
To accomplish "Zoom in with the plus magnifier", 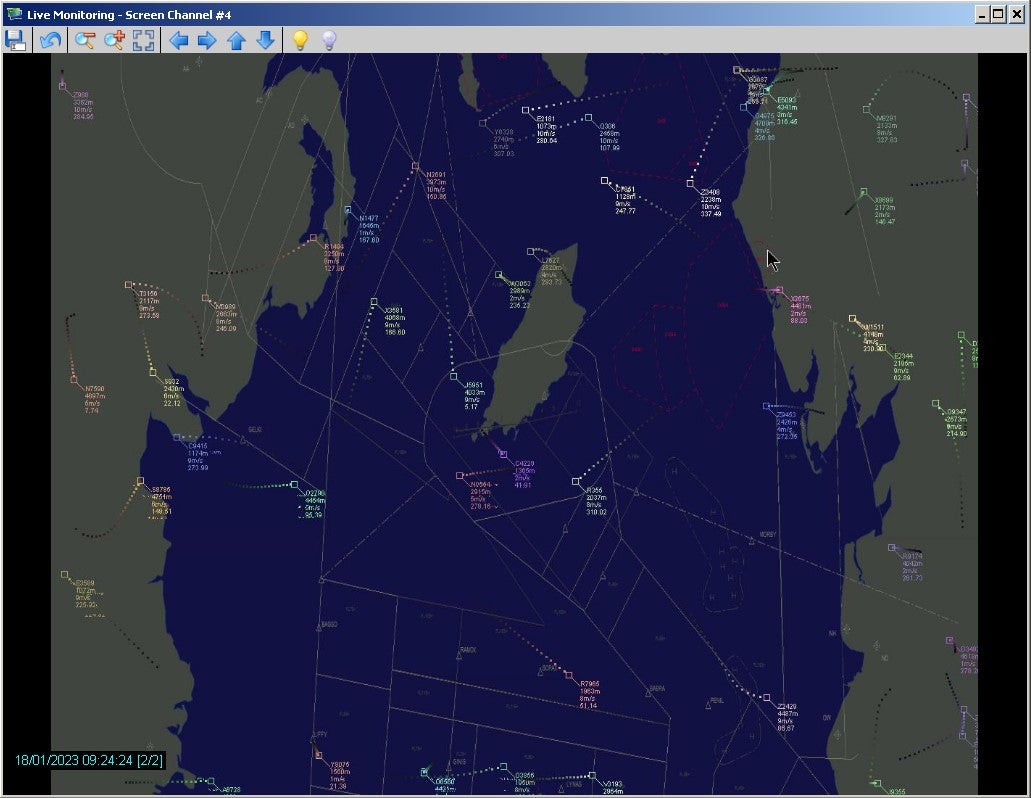I will 115,40.
